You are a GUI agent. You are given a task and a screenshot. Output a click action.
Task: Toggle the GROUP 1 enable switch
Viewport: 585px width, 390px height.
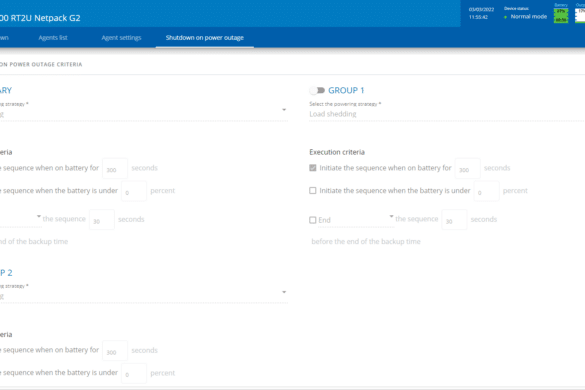pyautogui.click(x=317, y=90)
